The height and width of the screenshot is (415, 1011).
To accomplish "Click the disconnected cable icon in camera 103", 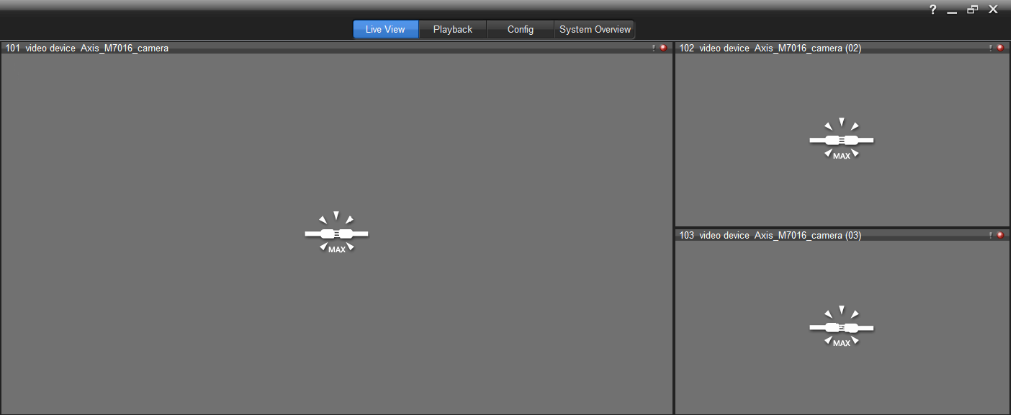I will point(841,327).
